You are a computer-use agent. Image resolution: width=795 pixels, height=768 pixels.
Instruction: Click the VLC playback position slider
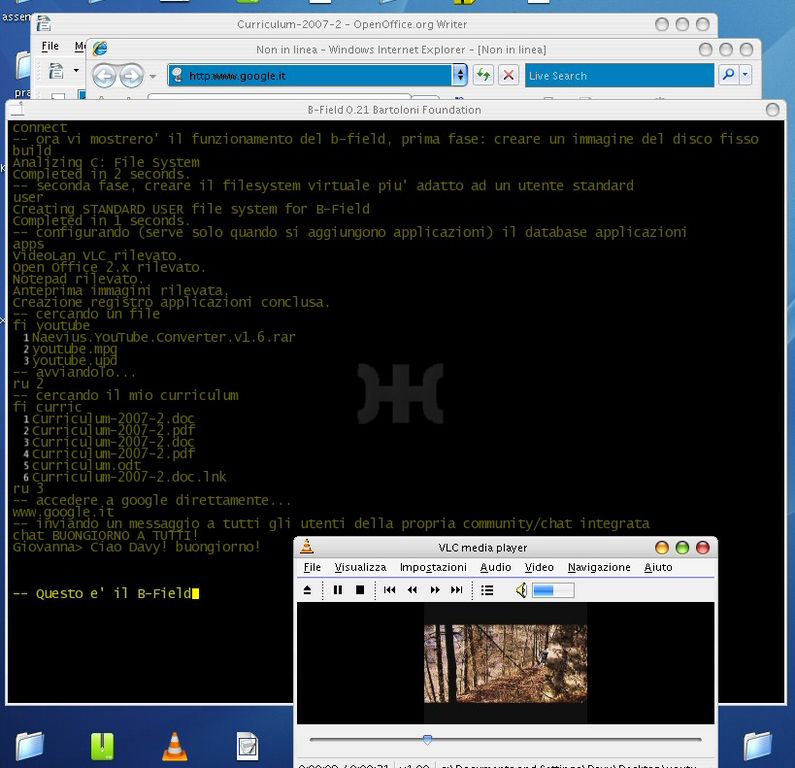(x=428, y=740)
